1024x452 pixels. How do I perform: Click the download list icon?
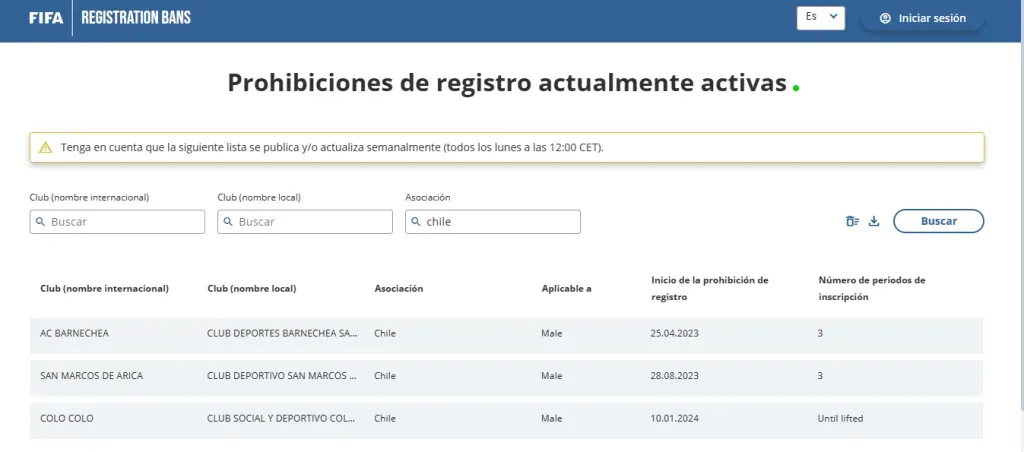click(874, 221)
